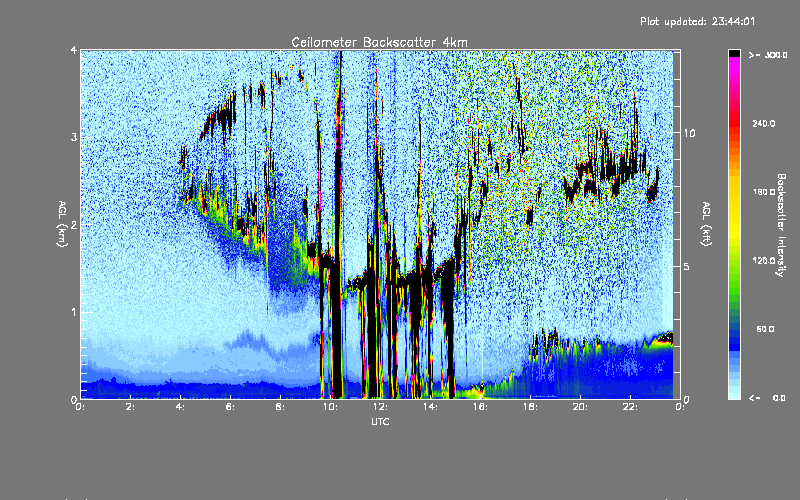Click the "20:" UTC time tick label

(580, 407)
